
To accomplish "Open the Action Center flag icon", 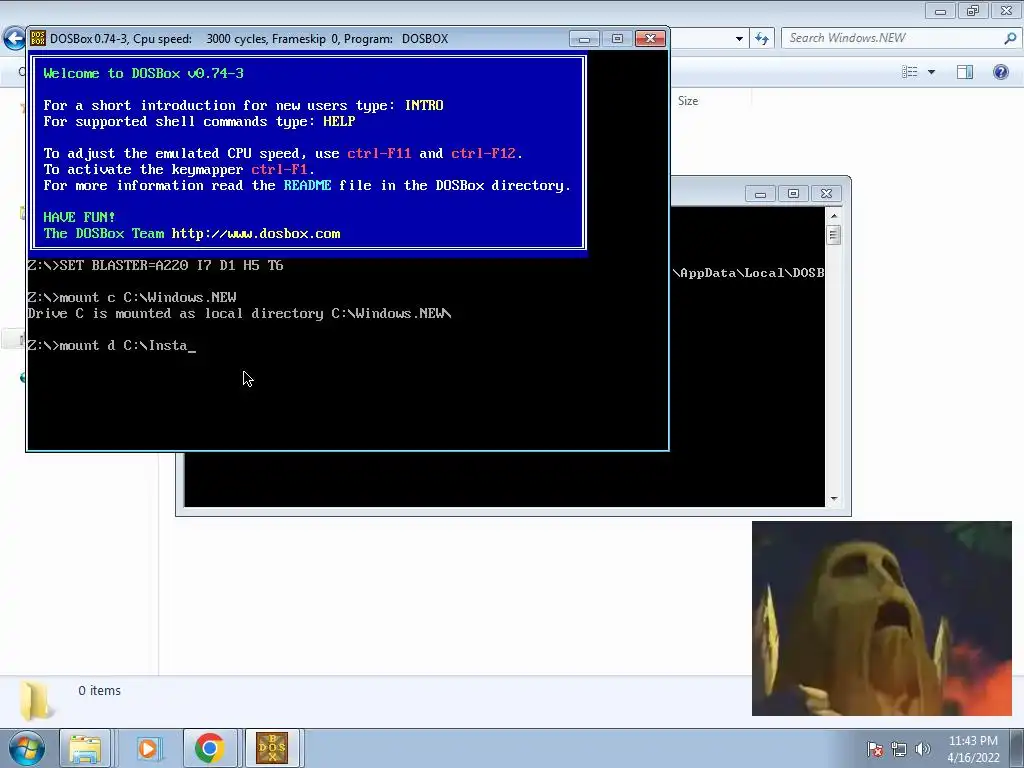I will pos(874,749).
